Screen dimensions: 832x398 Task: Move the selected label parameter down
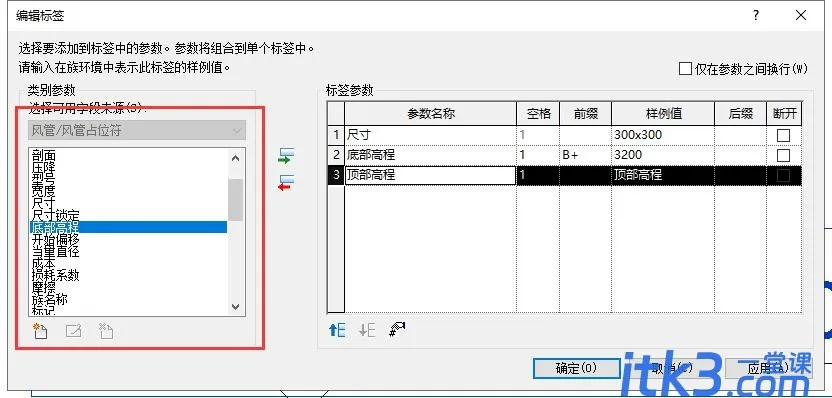pos(367,330)
